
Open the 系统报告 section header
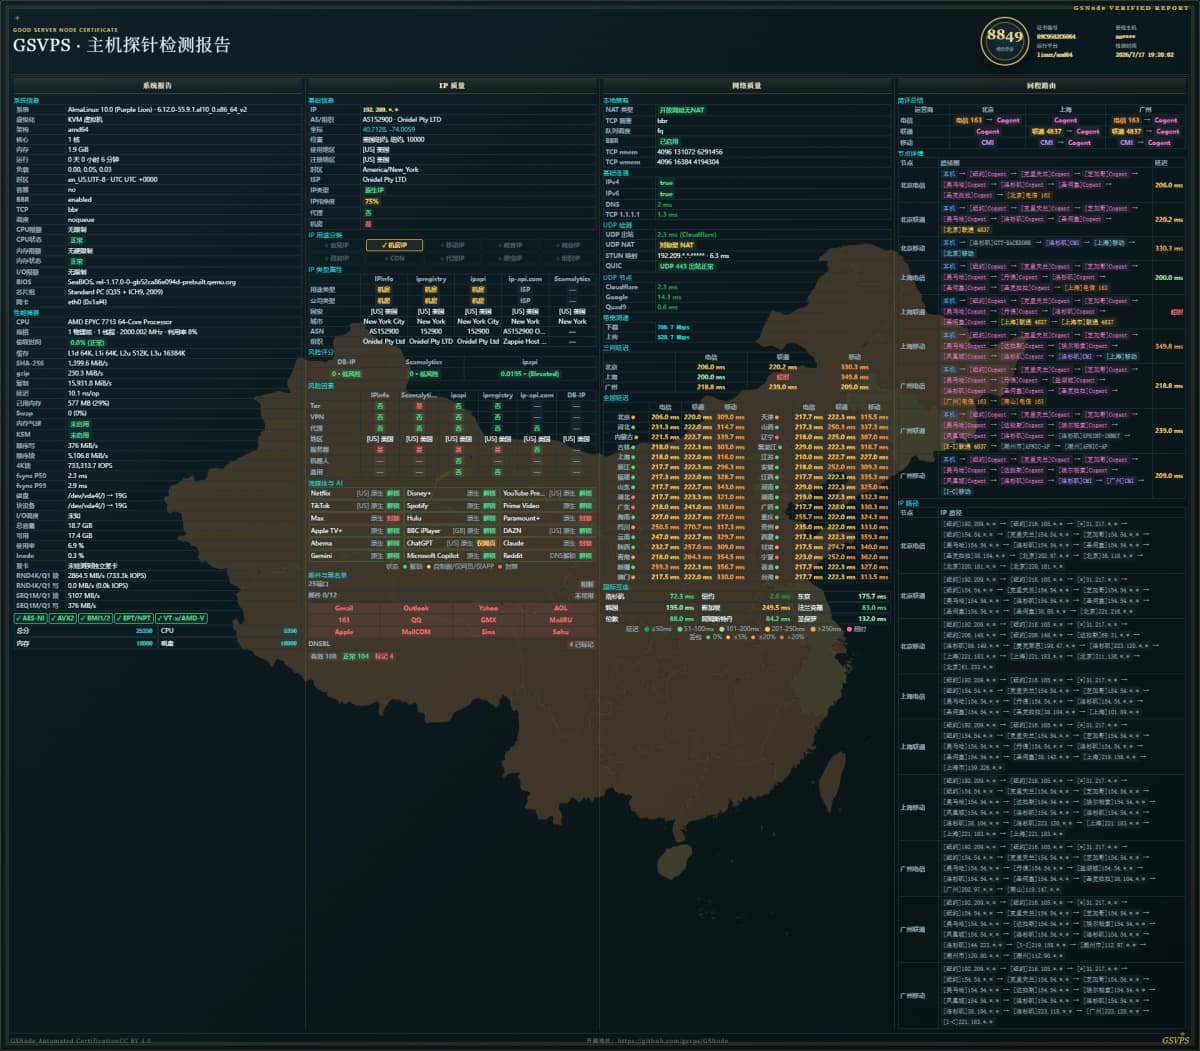tap(157, 86)
